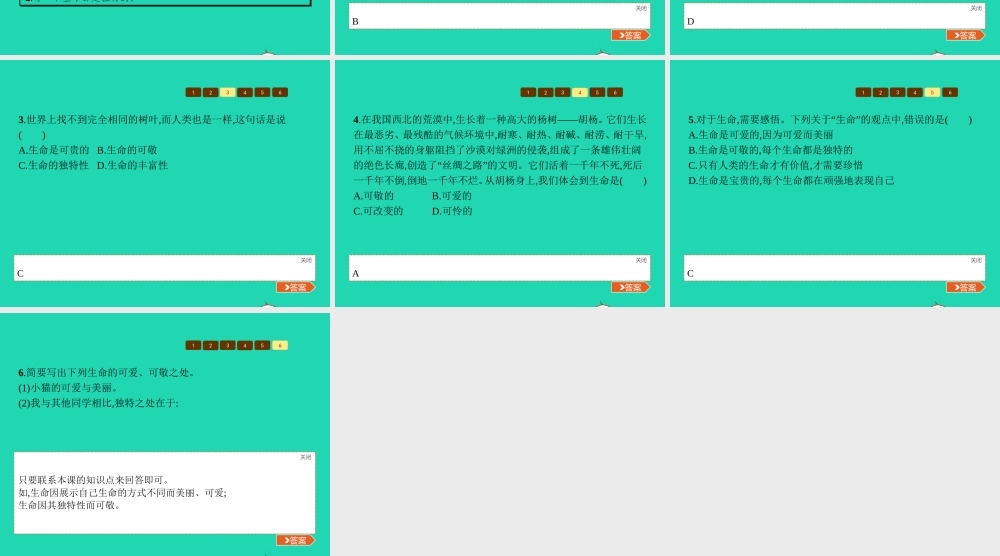Go to page 1 on question 4 slide
The image size is (1000, 556).
coord(528,92)
